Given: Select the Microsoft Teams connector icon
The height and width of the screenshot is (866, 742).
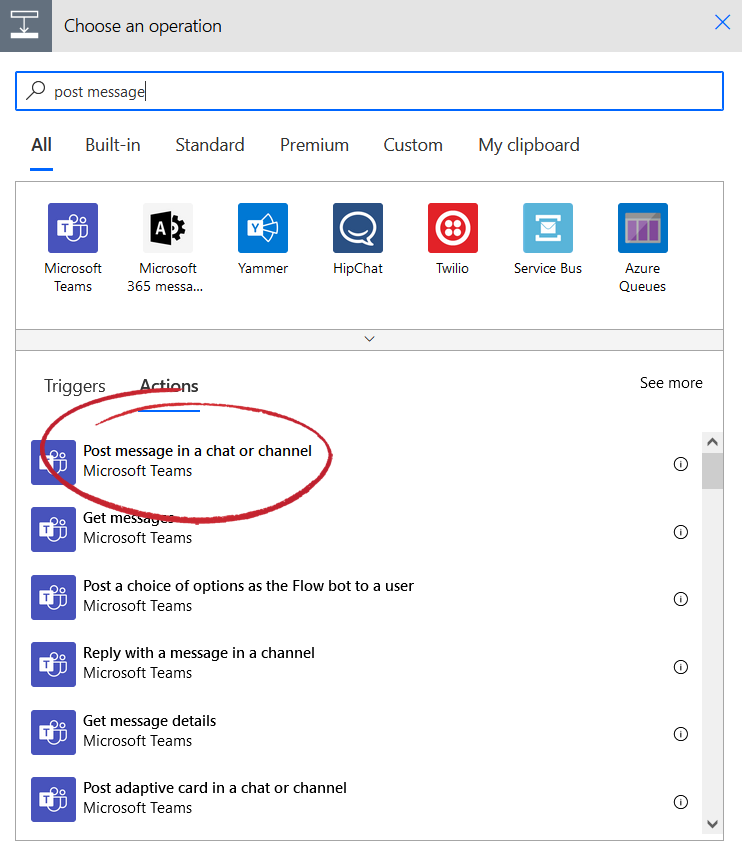Looking at the screenshot, I should [73, 228].
